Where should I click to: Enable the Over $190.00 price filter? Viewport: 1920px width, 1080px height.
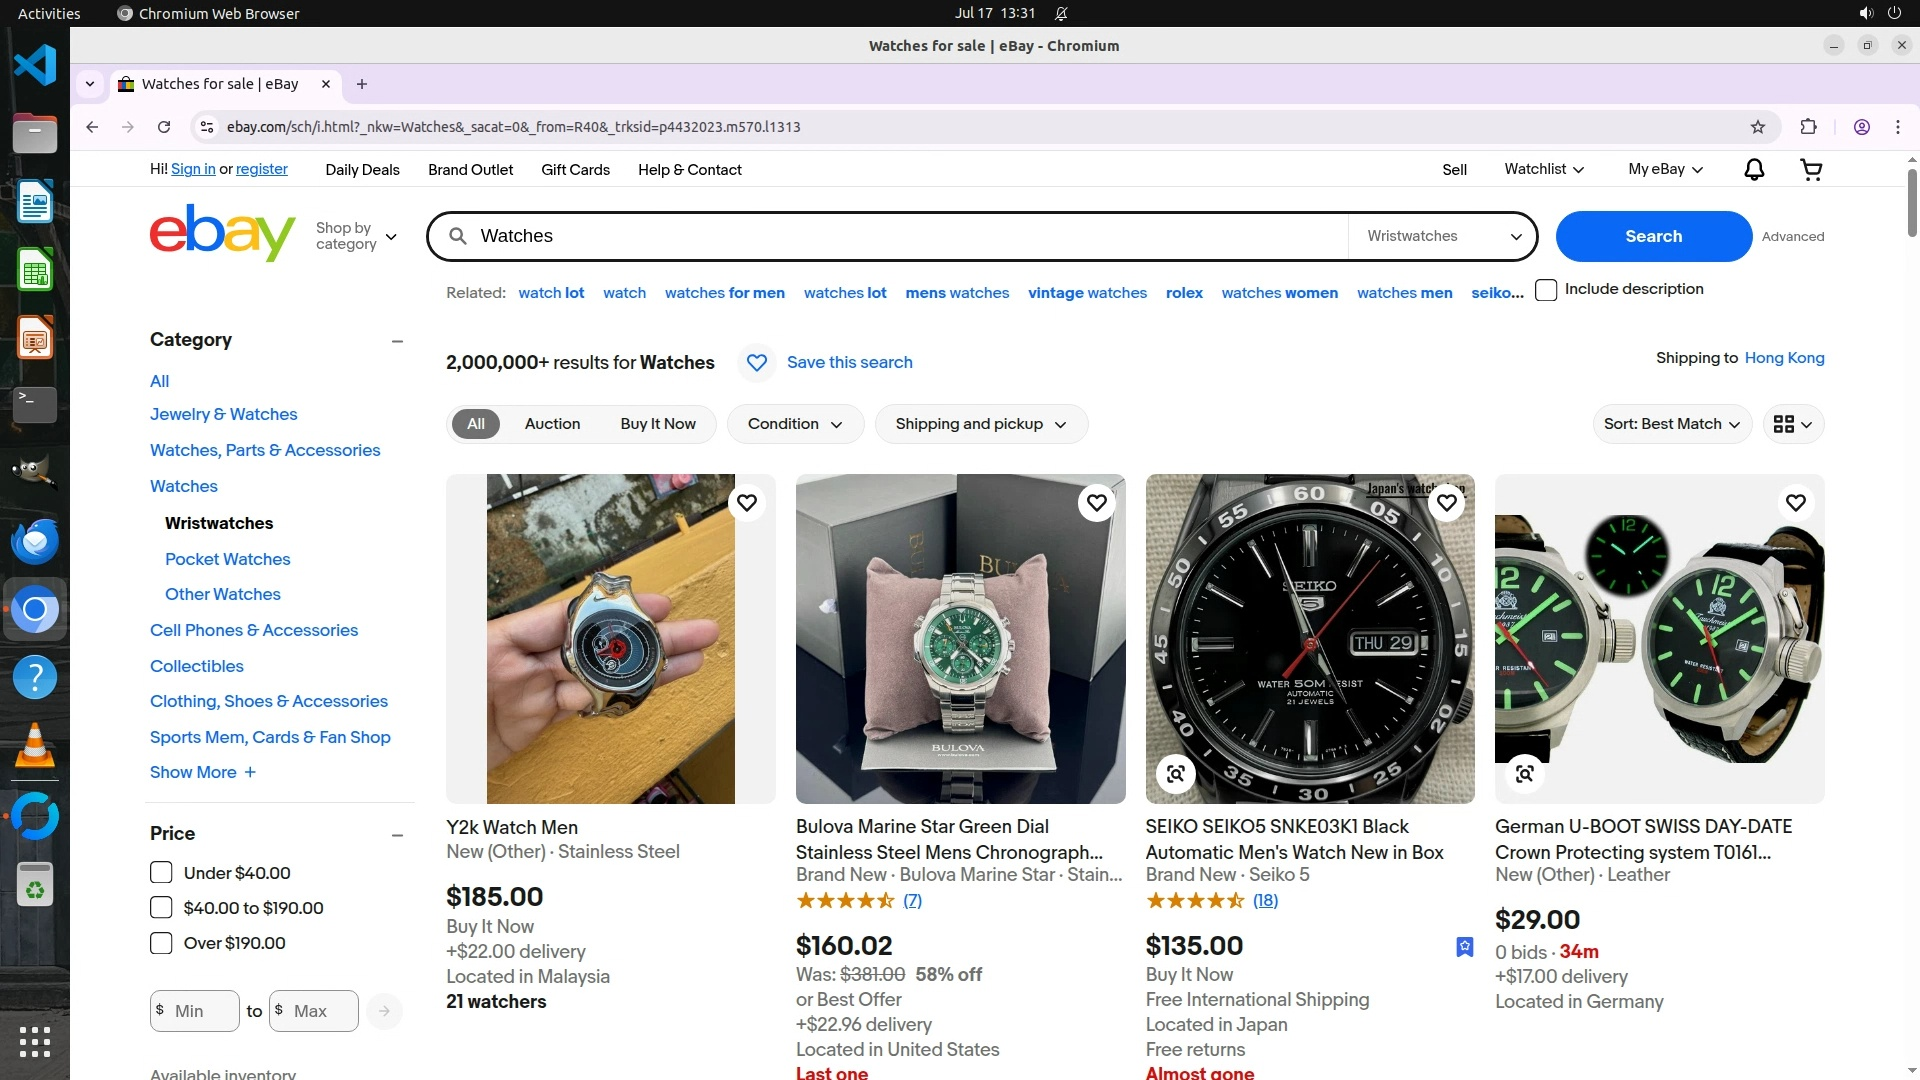coord(161,943)
